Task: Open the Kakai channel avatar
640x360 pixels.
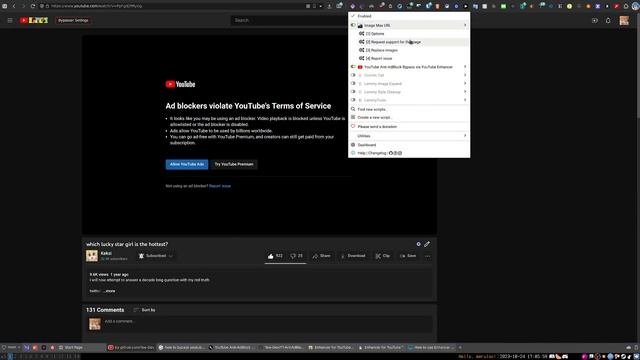Action: [92, 256]
